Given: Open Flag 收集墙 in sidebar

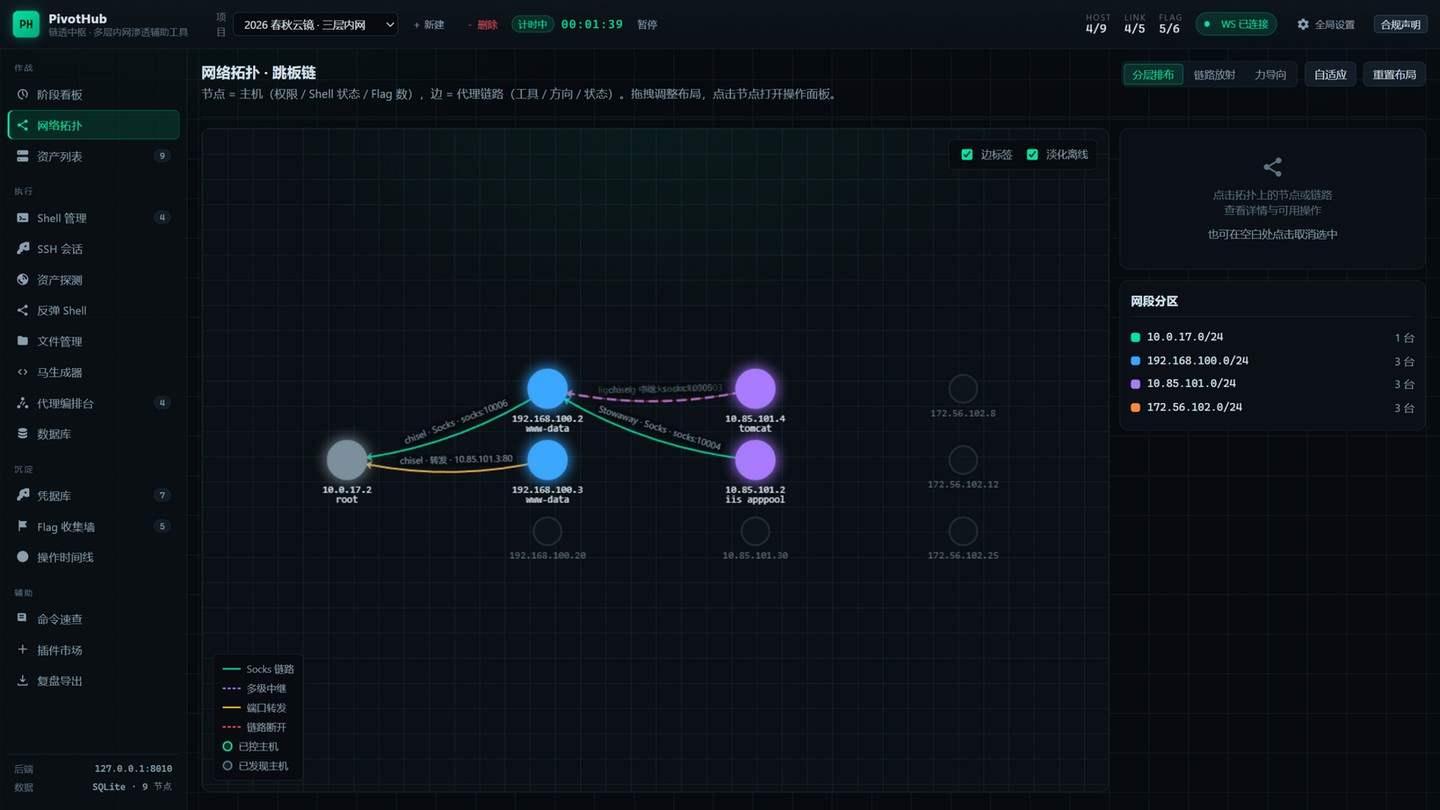Looking at the screenshot, I should [x=93, y=527].
